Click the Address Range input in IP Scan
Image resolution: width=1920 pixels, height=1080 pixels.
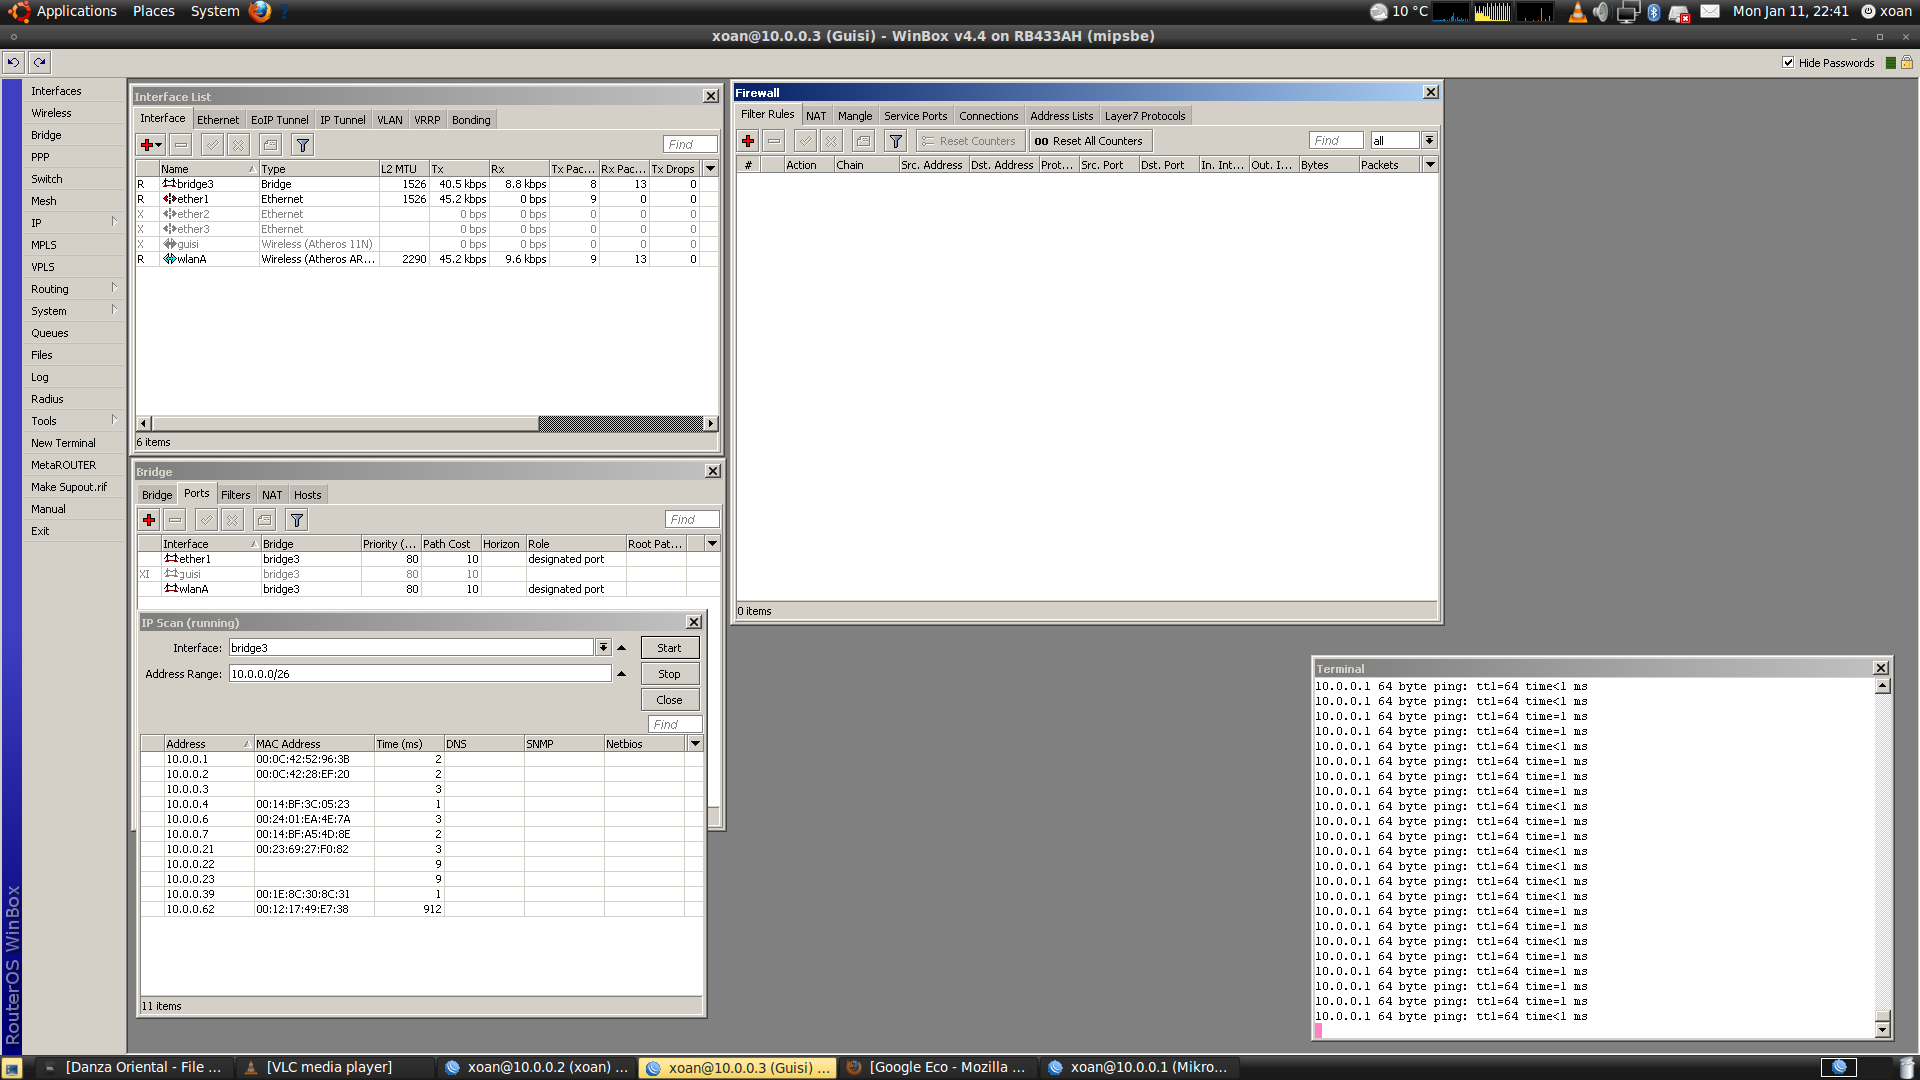tap(420, 674)
